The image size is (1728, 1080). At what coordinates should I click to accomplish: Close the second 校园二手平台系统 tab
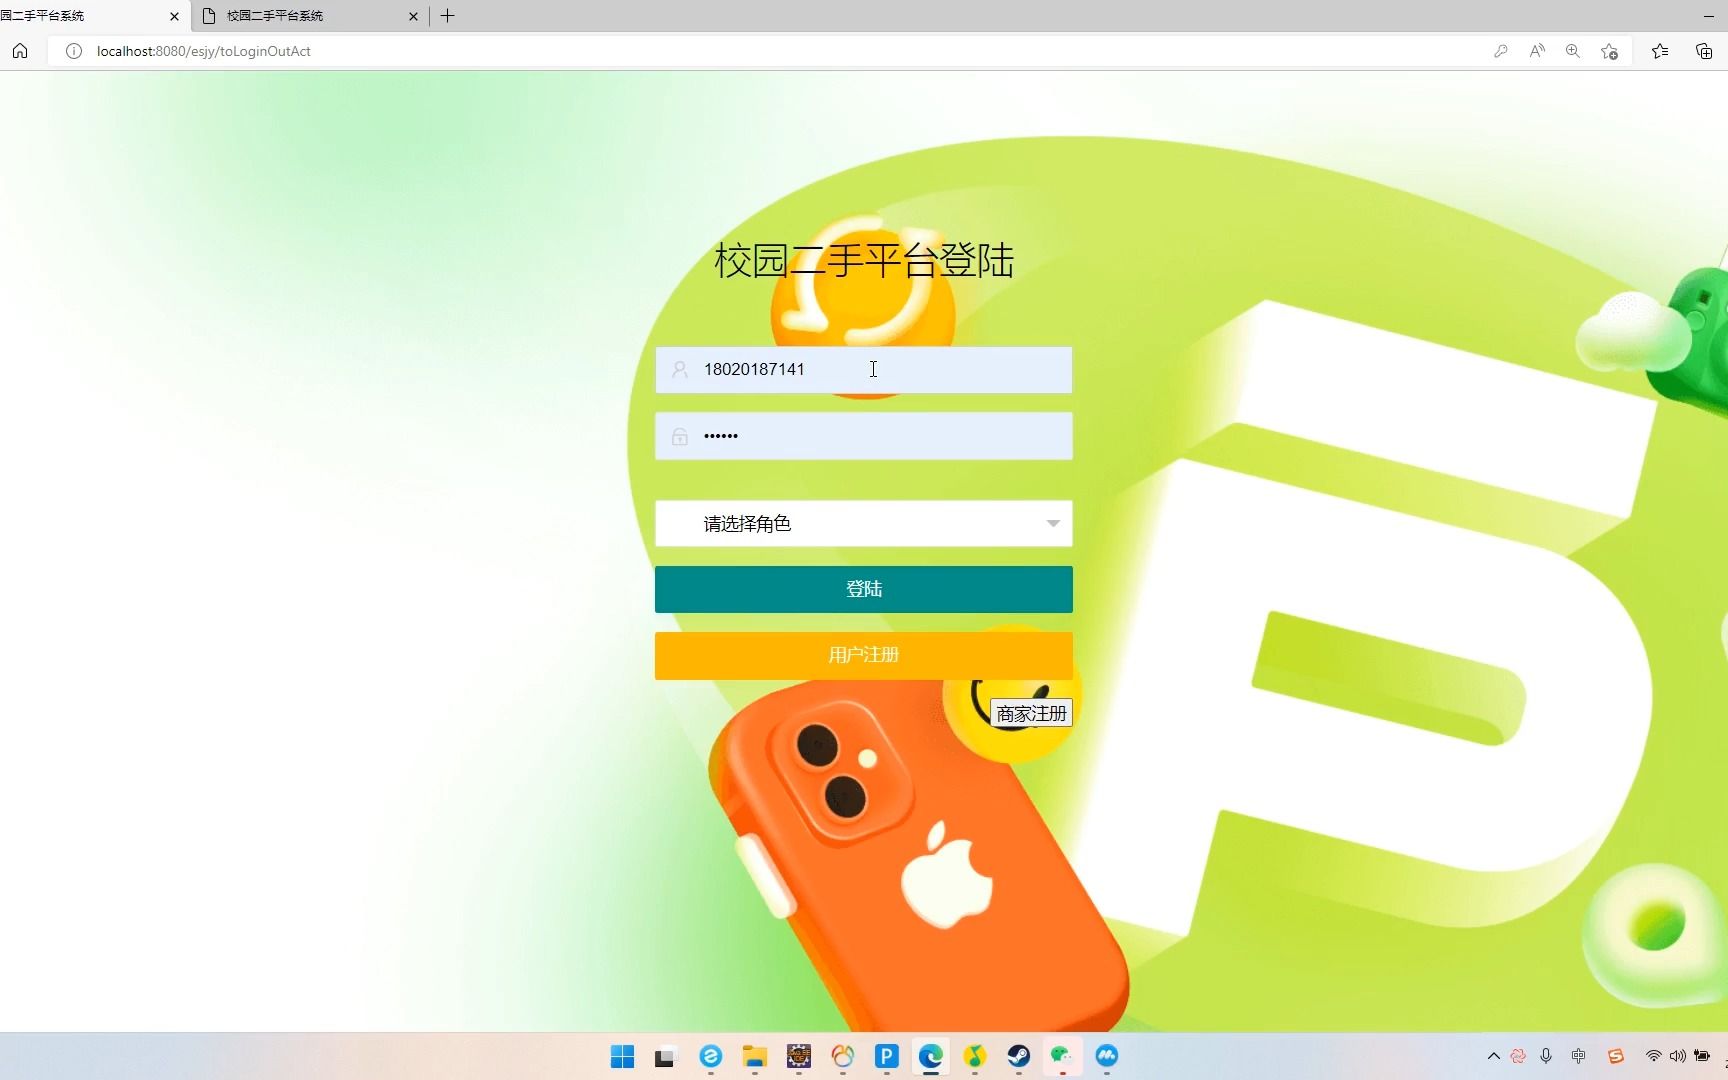[413, 16]
